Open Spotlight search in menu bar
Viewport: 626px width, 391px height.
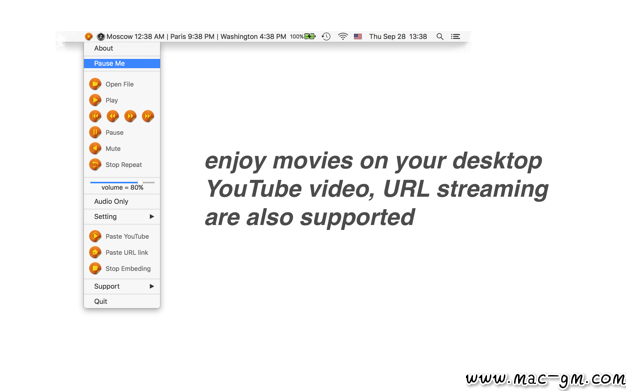(440, 36)
